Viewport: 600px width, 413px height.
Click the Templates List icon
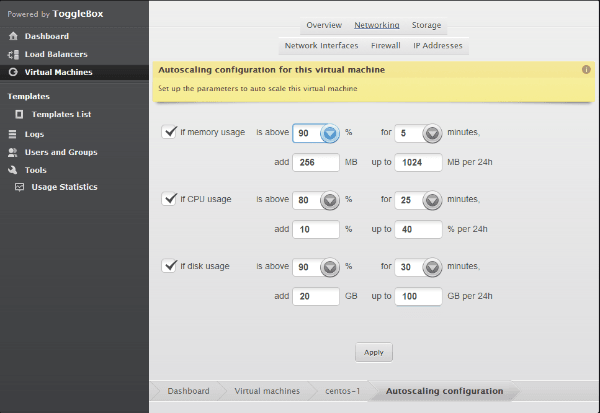click(x=19, y=114)
